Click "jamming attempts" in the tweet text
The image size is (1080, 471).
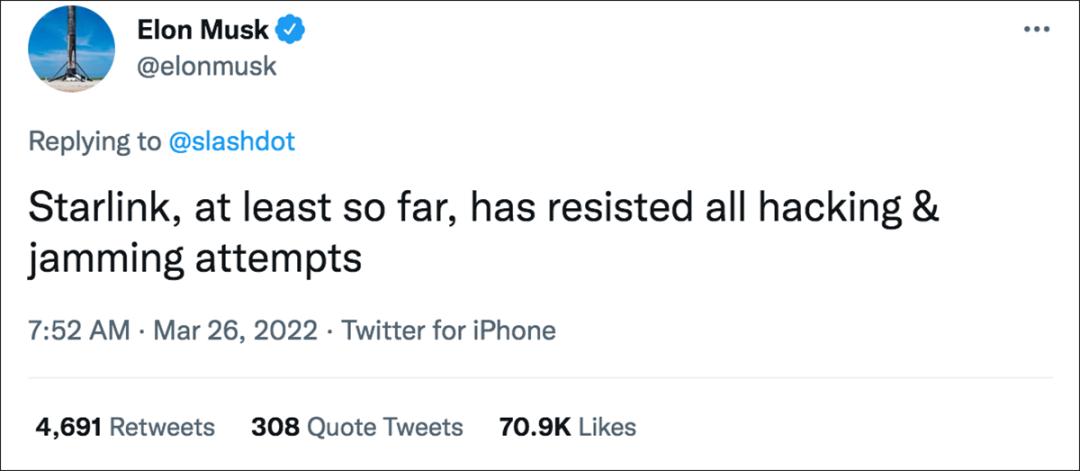coord(195,259)
